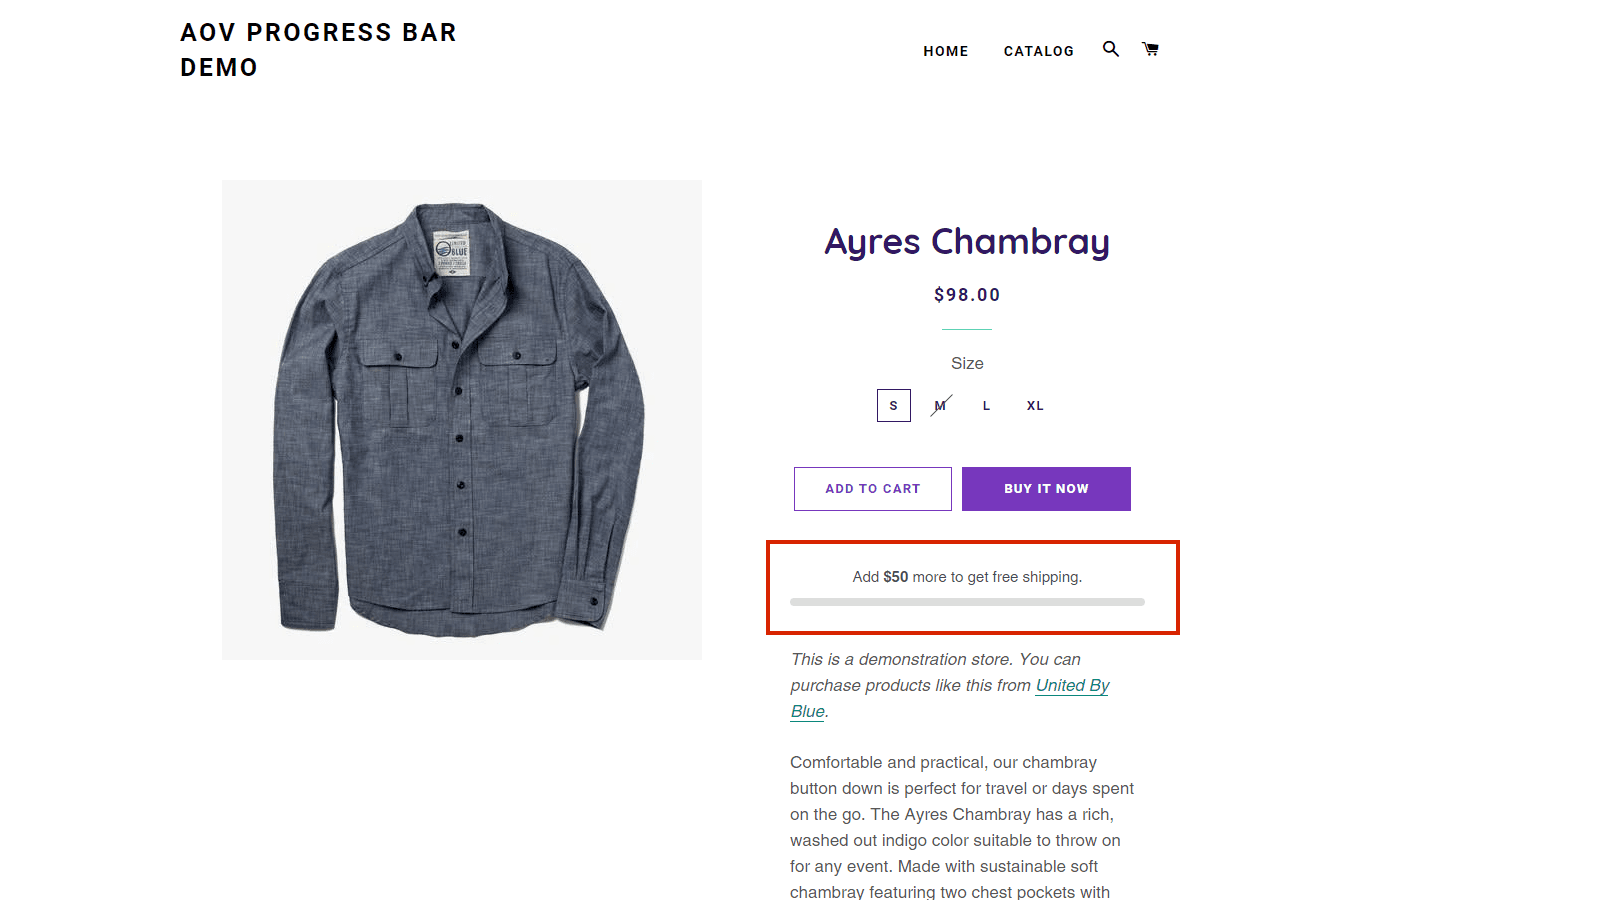Click the $98.00 product price

tap(967, 295)
